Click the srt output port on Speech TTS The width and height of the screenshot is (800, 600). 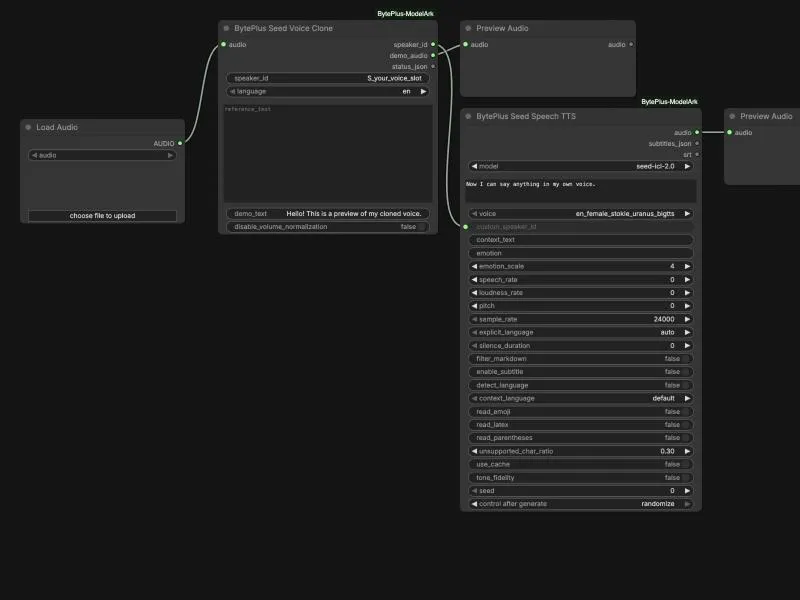point(697,155)
